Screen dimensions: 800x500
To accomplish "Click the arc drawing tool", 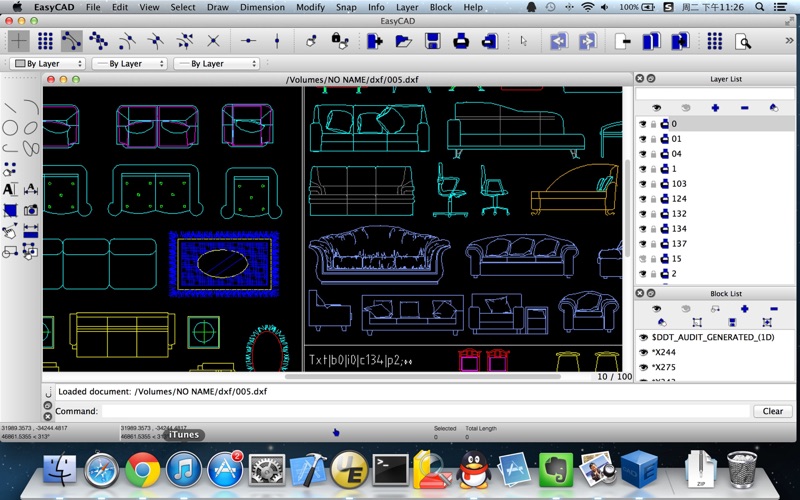I will tap(31, 107).
